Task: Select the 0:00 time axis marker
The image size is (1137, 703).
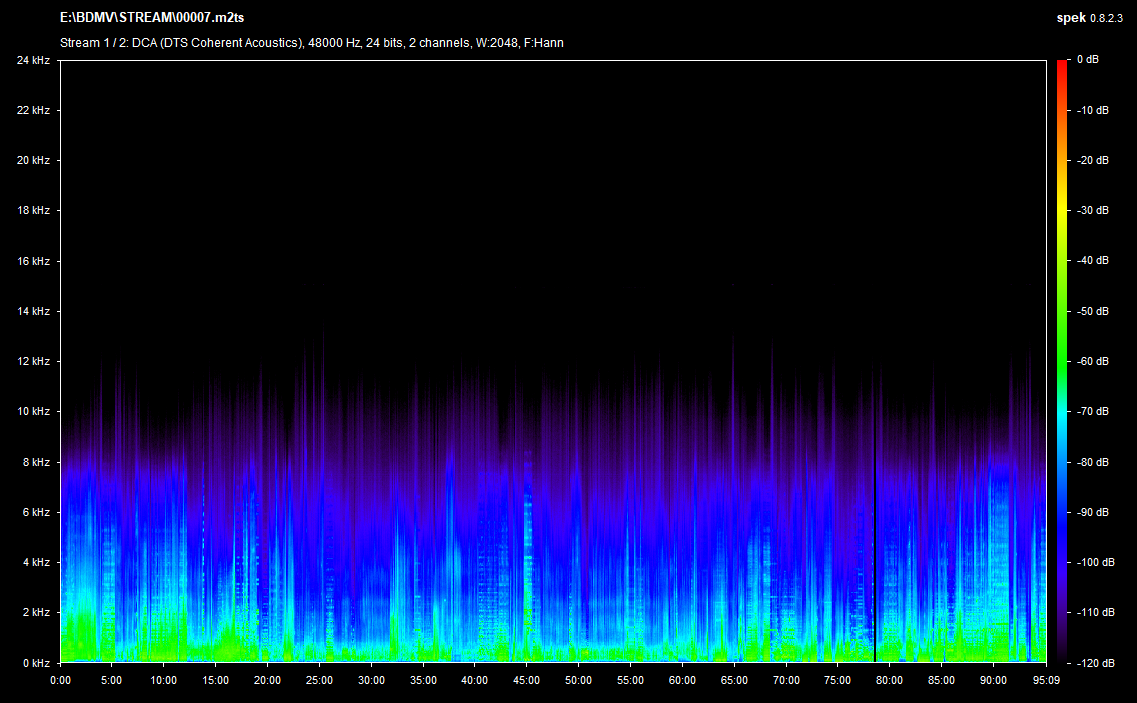Action: [x=60, y=680]
